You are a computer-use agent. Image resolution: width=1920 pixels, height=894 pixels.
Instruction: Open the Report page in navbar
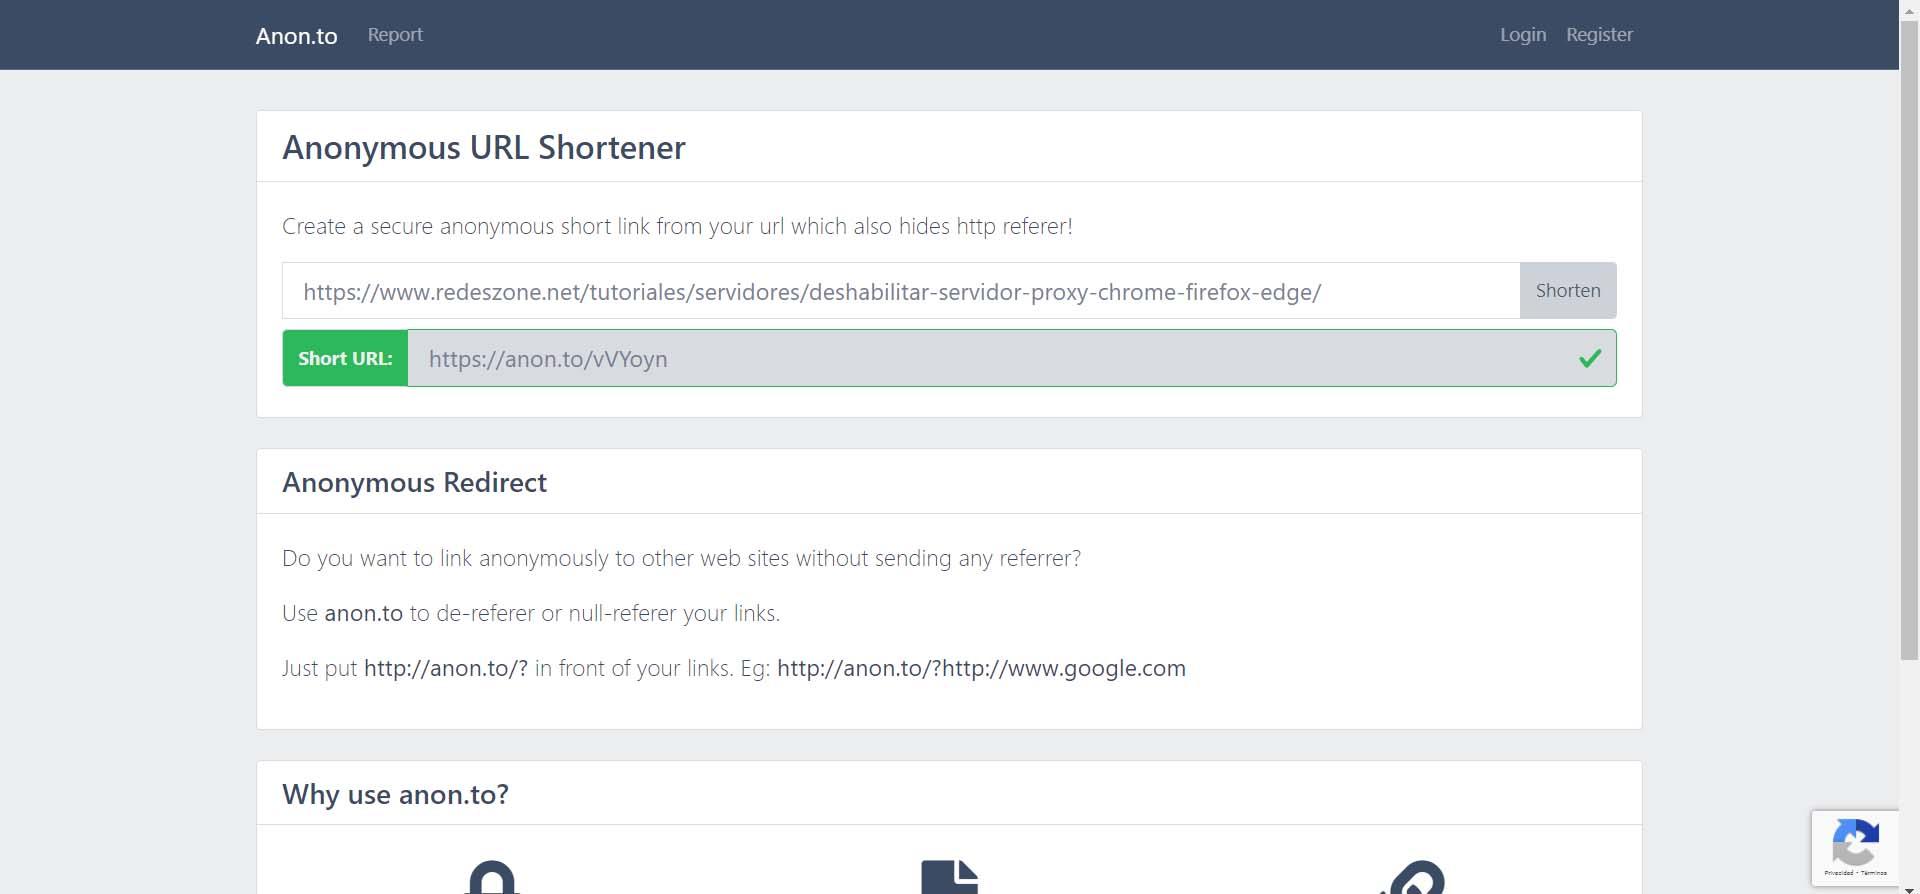click(x=395, y=34)
